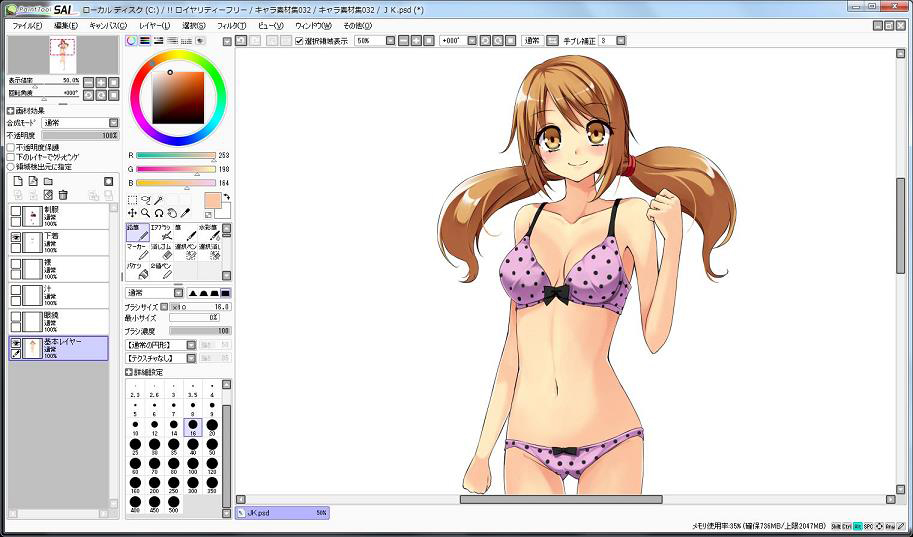Image resolution: width=913 pixels, height=537 pixels.
Task: Choose the Zoom magnifier tool
Action: point(145,213)
